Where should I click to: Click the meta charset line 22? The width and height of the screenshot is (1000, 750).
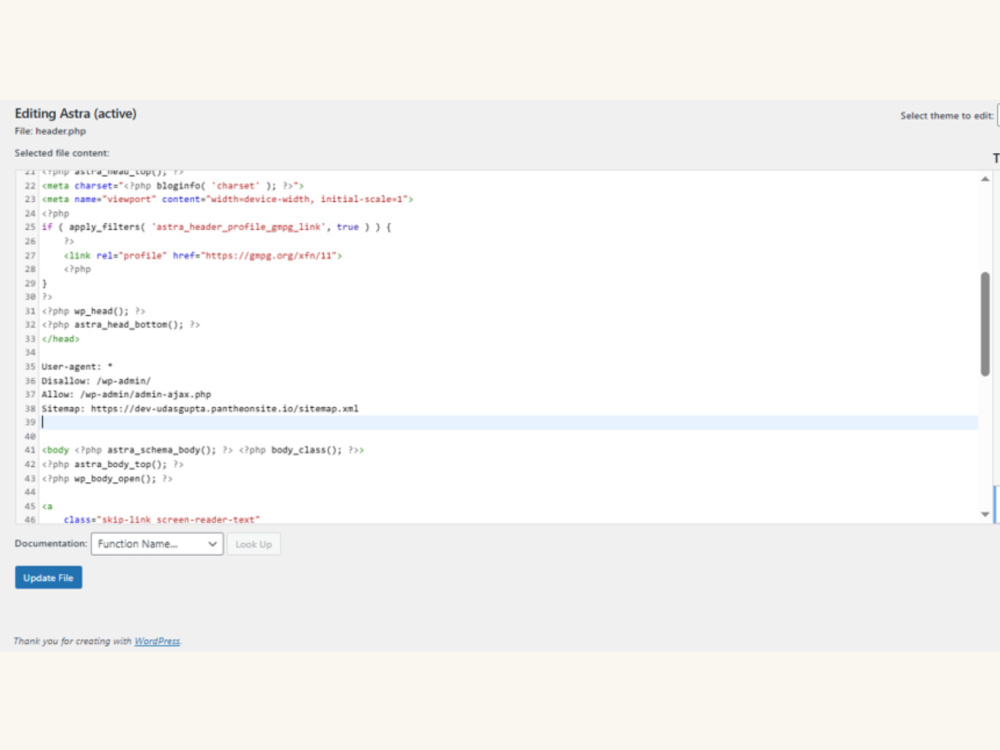click(x=173, y=186)
